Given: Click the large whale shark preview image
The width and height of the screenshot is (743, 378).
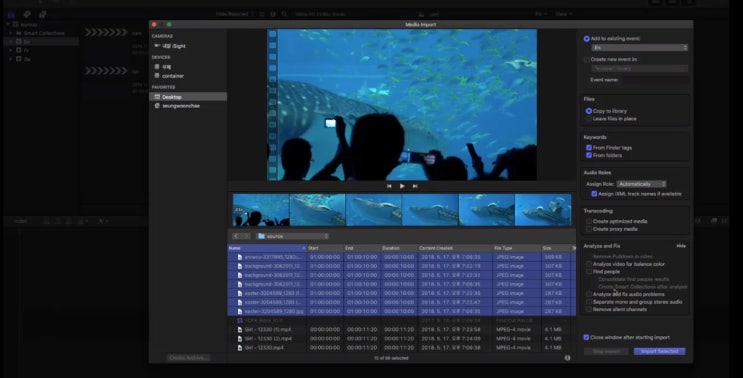Looking at the screenshot, I should pyautogui.click(x=402, y=105).
